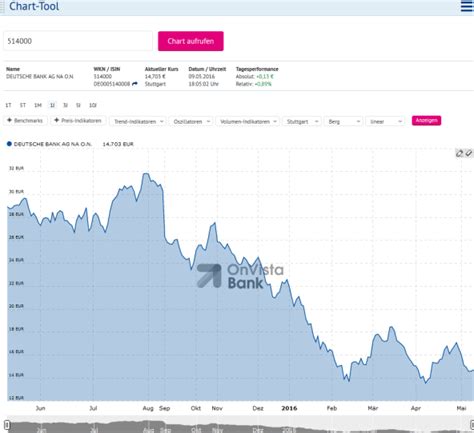
Task: Select the pencil drawing tool icon
Action: pyautogui.click(x=459, y=153)
